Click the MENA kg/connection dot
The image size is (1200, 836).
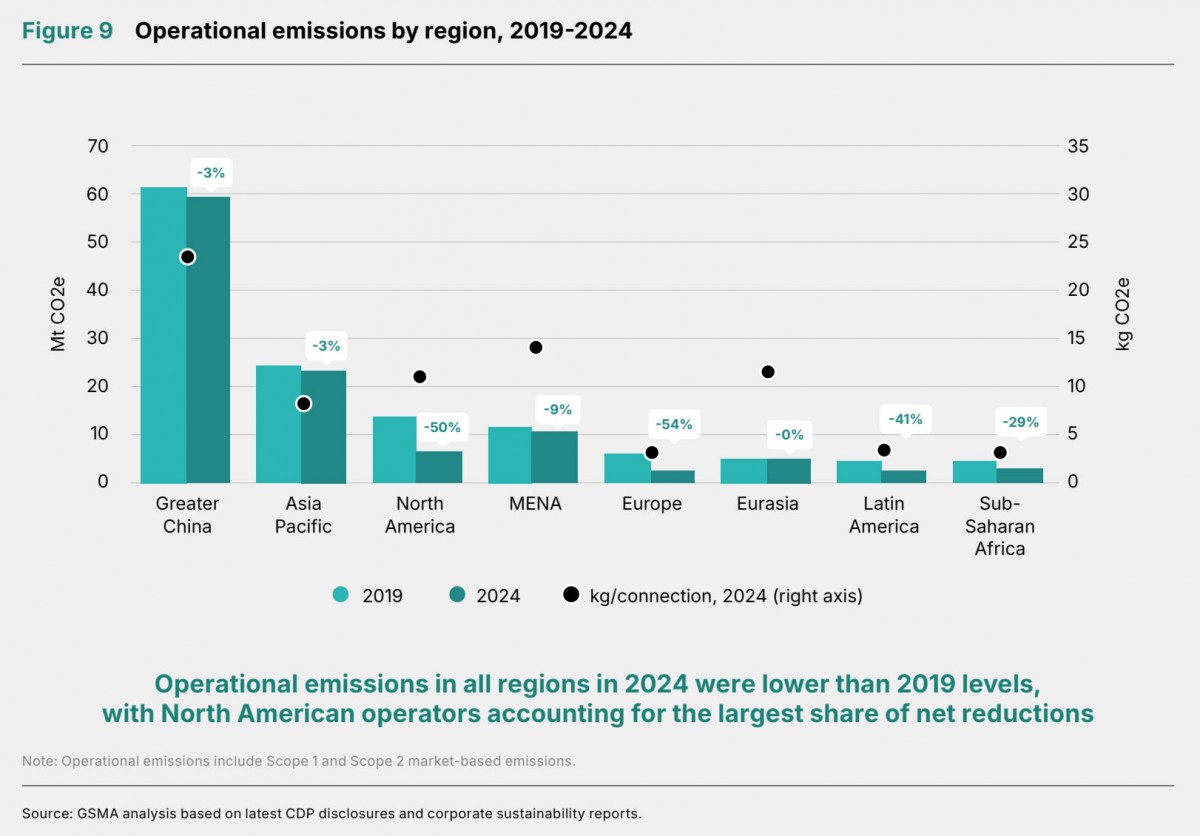[535, 347]
